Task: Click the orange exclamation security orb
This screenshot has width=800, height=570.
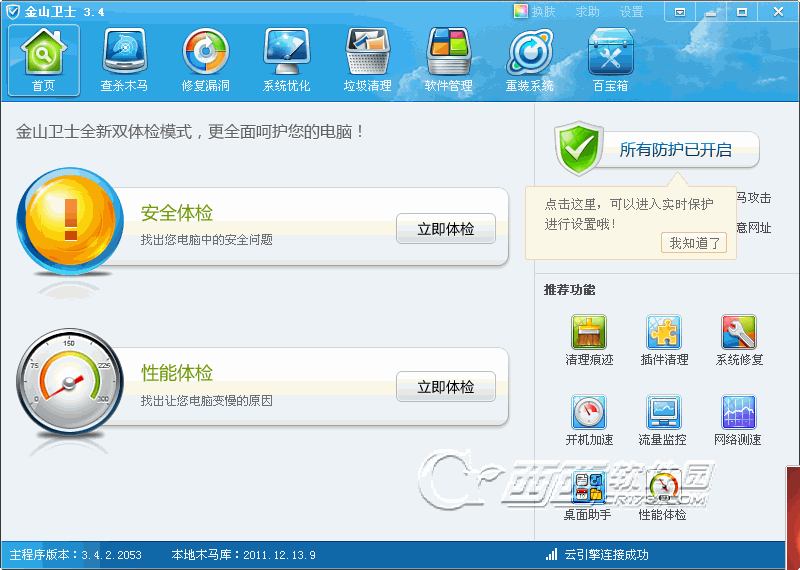Action: click(70, 221)
